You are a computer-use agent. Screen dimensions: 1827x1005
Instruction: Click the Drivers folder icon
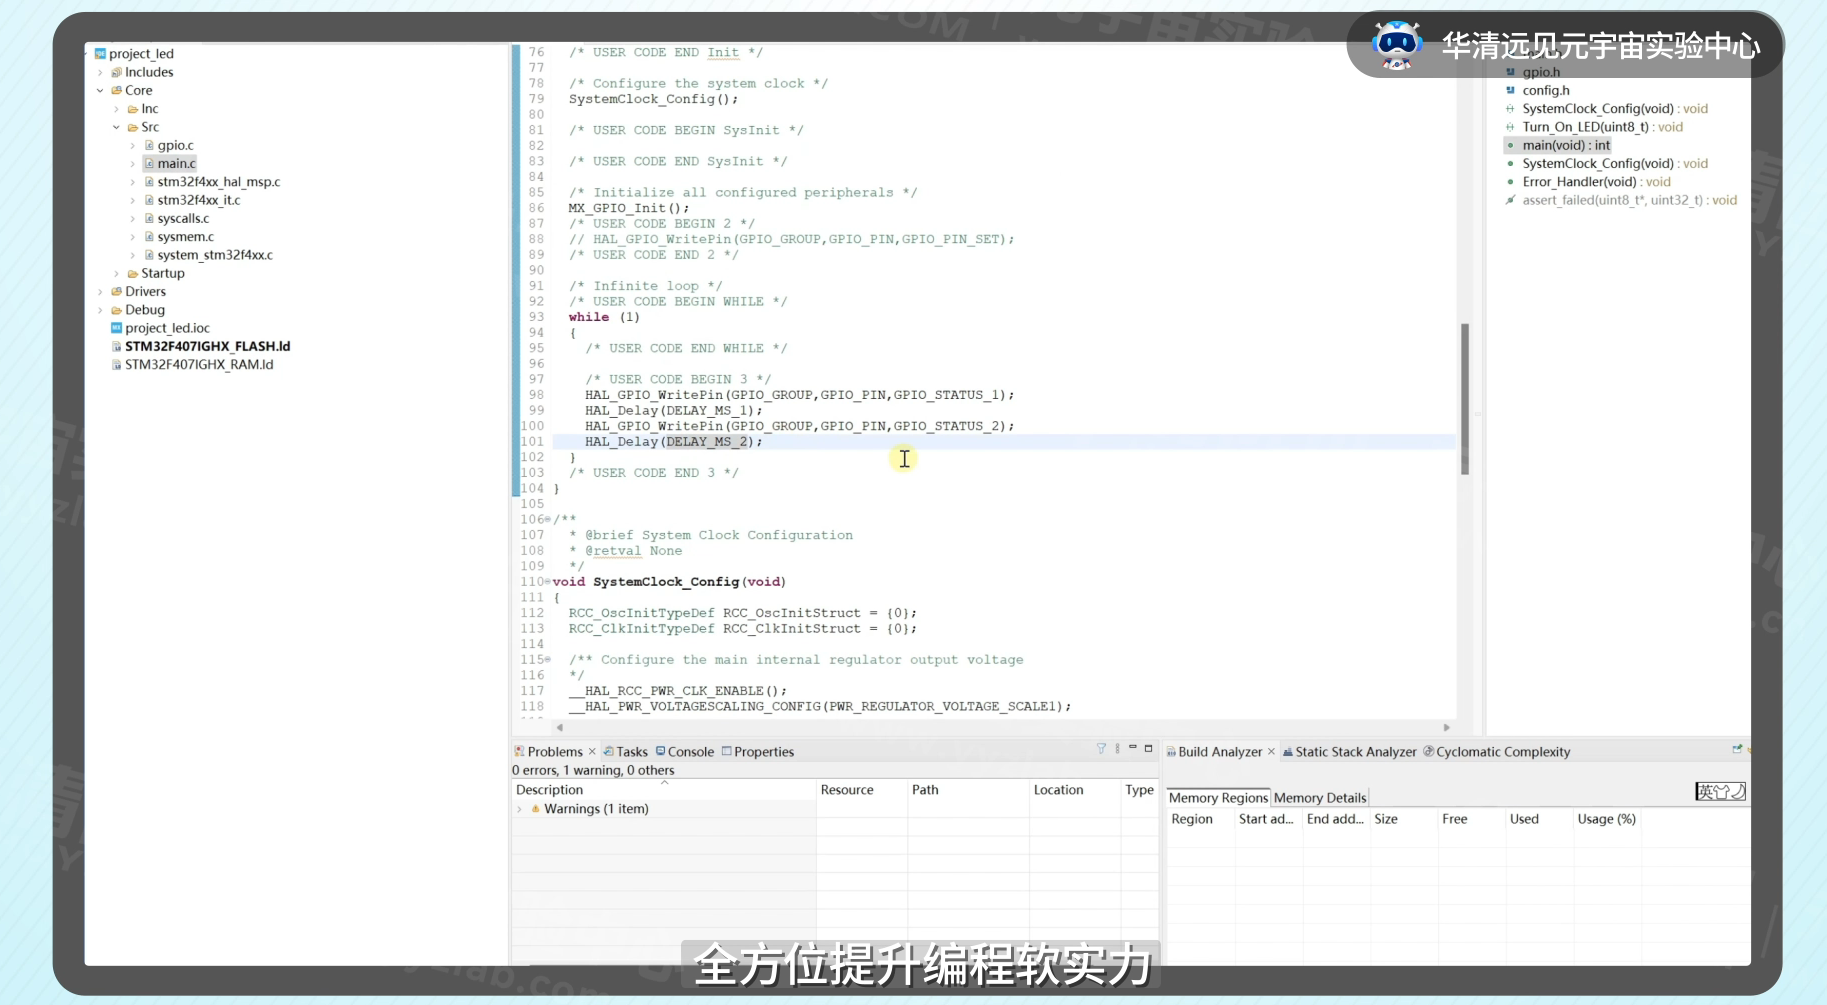116,291
